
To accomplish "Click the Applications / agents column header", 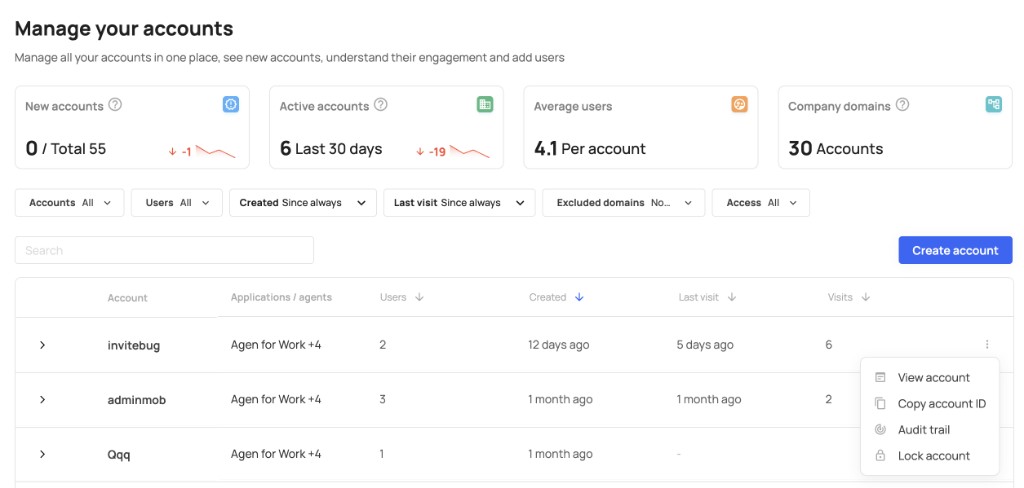I will pyautogui.click(x=281, y=297).
